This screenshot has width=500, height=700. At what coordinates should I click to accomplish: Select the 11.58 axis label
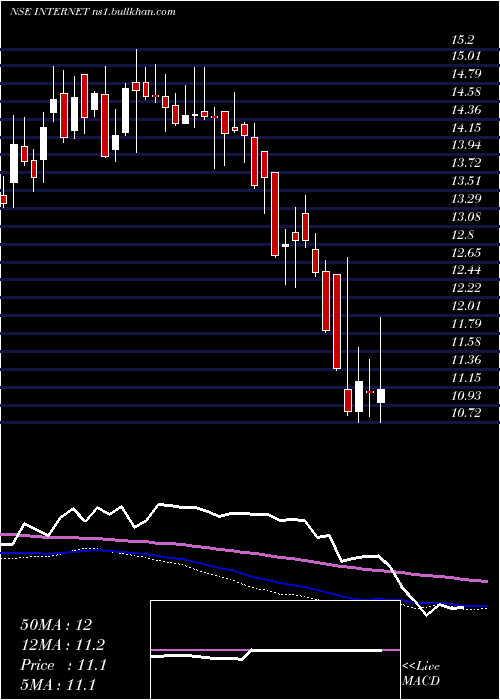[x=466, y=342]
